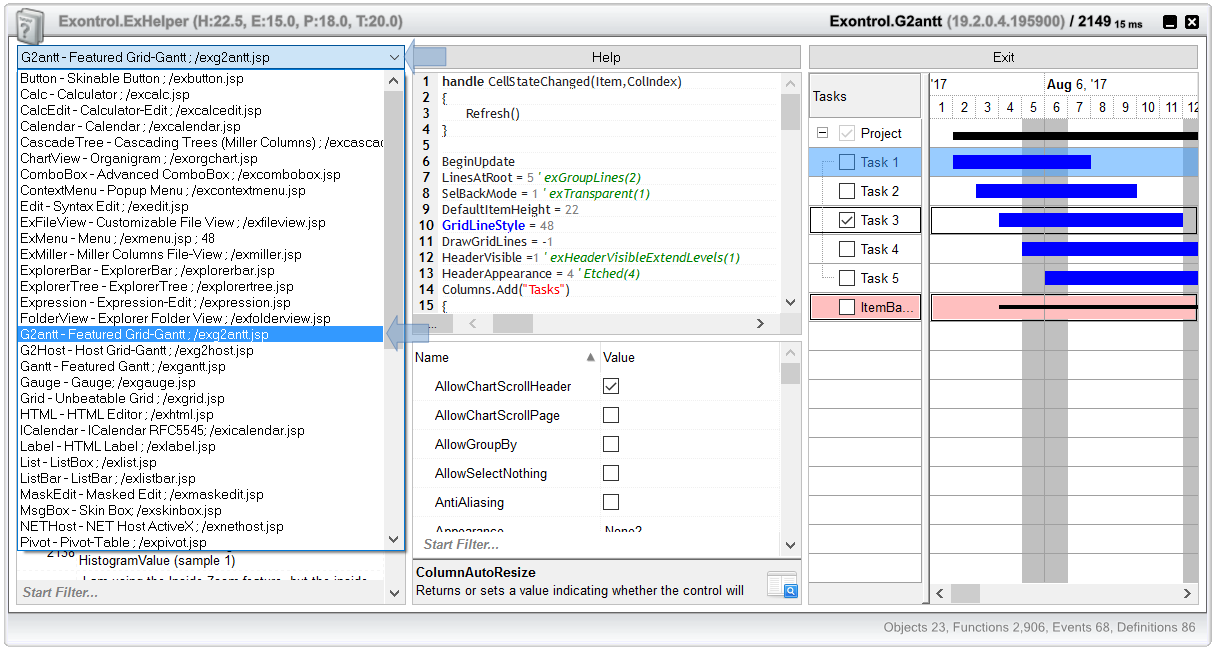
Task: Click the ExHelper book icon in title bar
Action: click(31, 23)
